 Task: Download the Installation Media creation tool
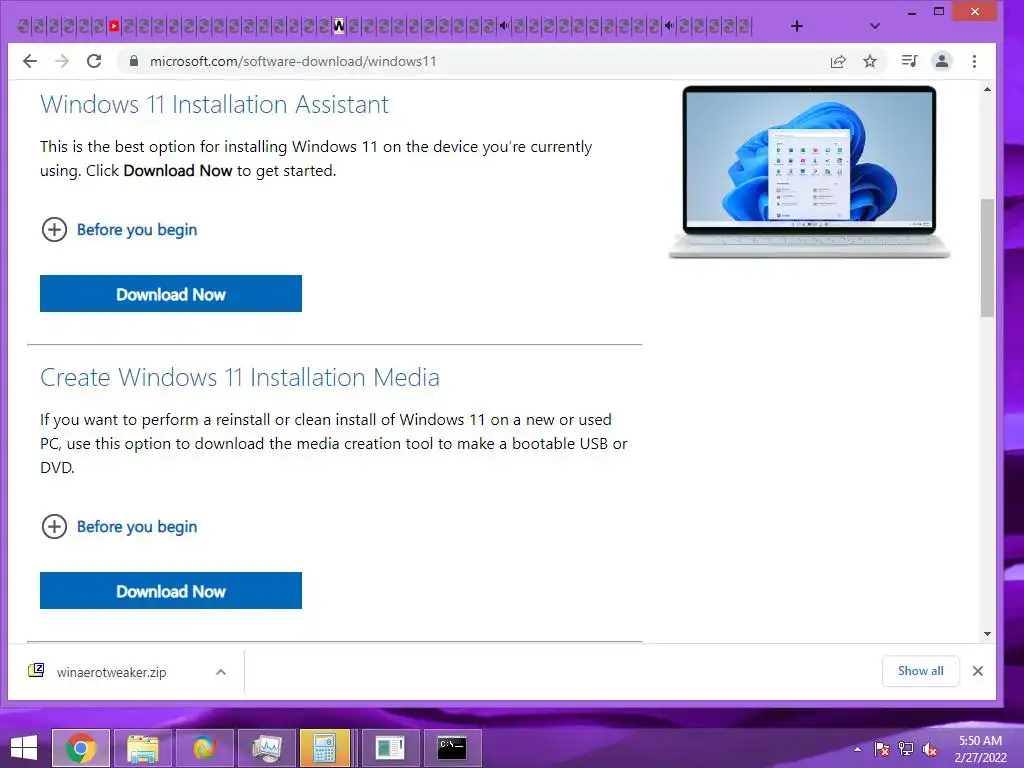(171, 590)
